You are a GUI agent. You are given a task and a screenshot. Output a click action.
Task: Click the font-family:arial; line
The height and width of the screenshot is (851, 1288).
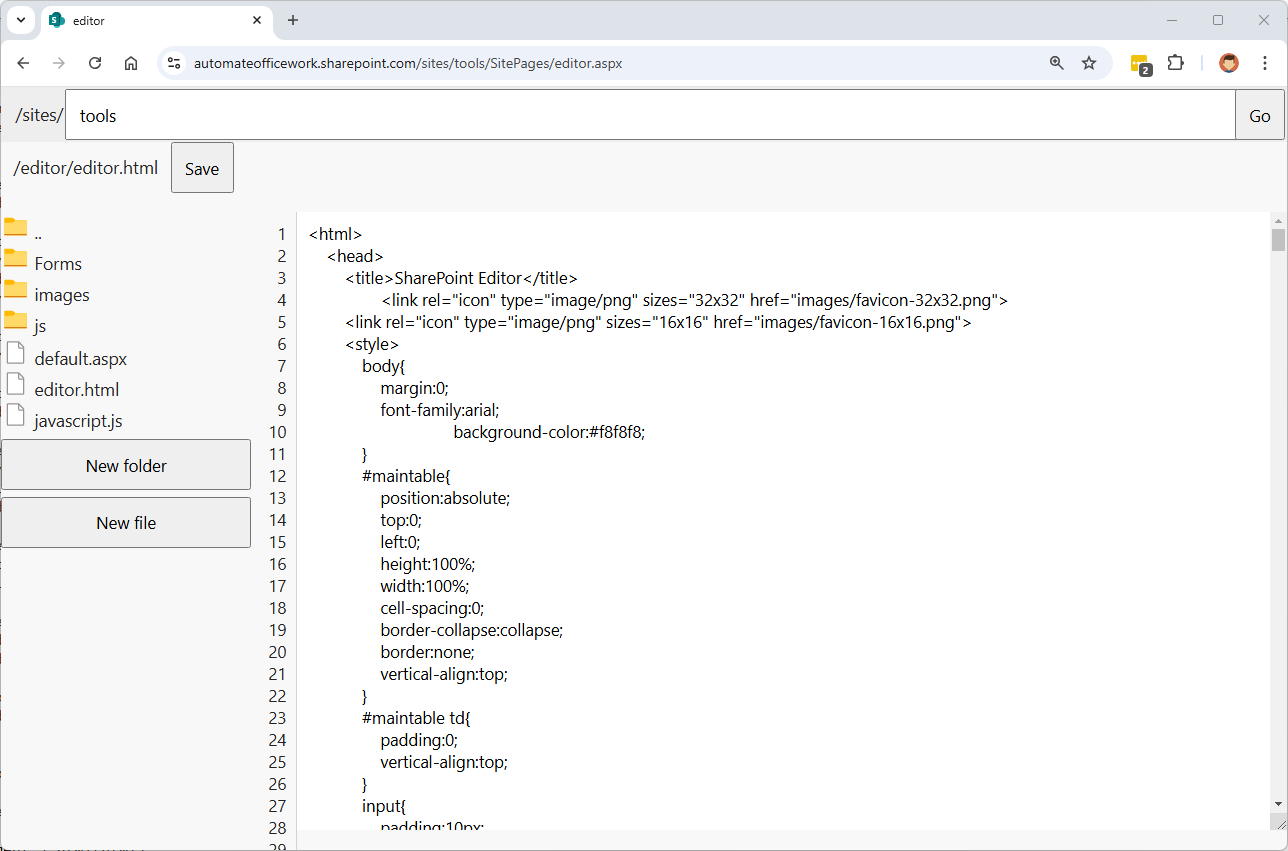[x=439, y=410]
